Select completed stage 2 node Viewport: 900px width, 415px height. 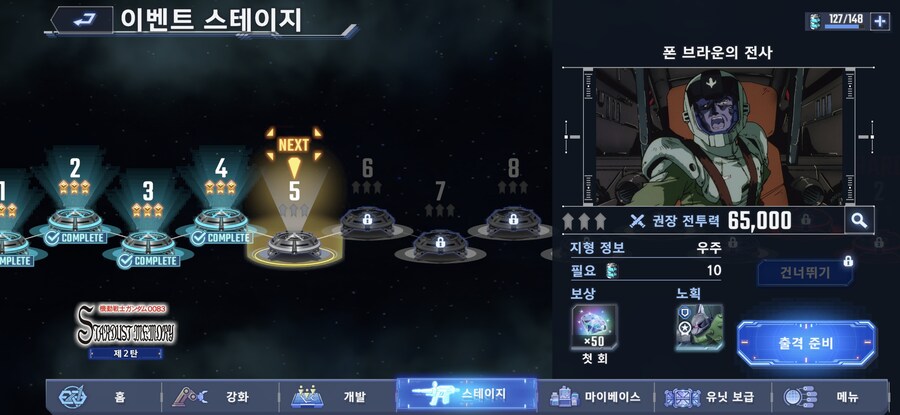(x=75, y=220)
